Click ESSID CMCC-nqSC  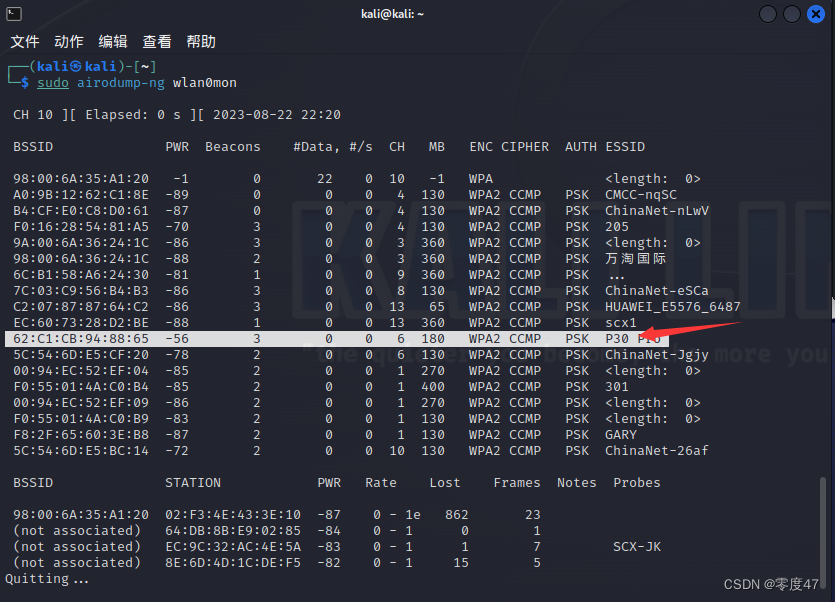click(x=641, y=194)
